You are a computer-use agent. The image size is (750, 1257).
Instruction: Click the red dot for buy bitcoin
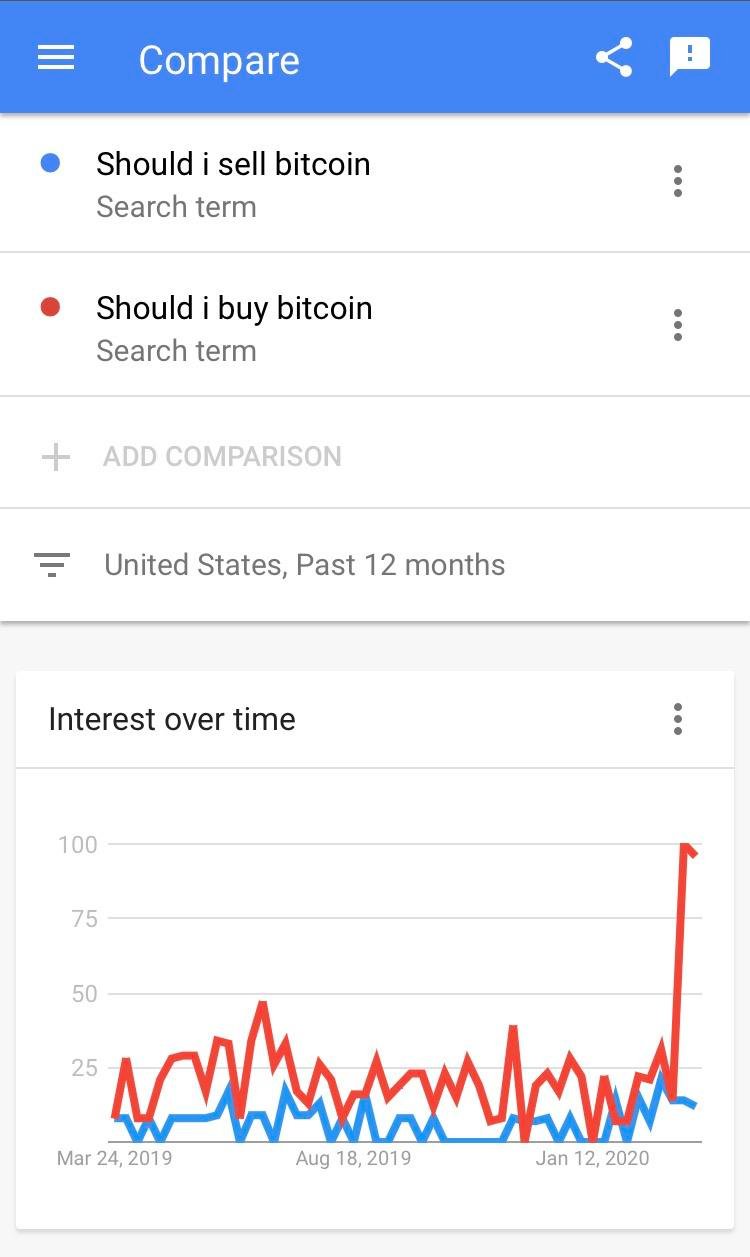[x=50, y=307]
